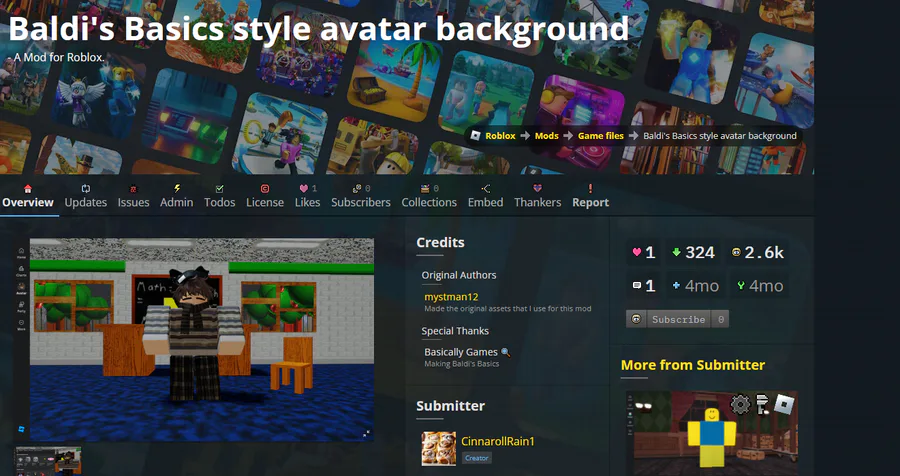Viewport: 900px width, 476px height.
Task: Click the blue plus added-date stat
Action: 695,285
